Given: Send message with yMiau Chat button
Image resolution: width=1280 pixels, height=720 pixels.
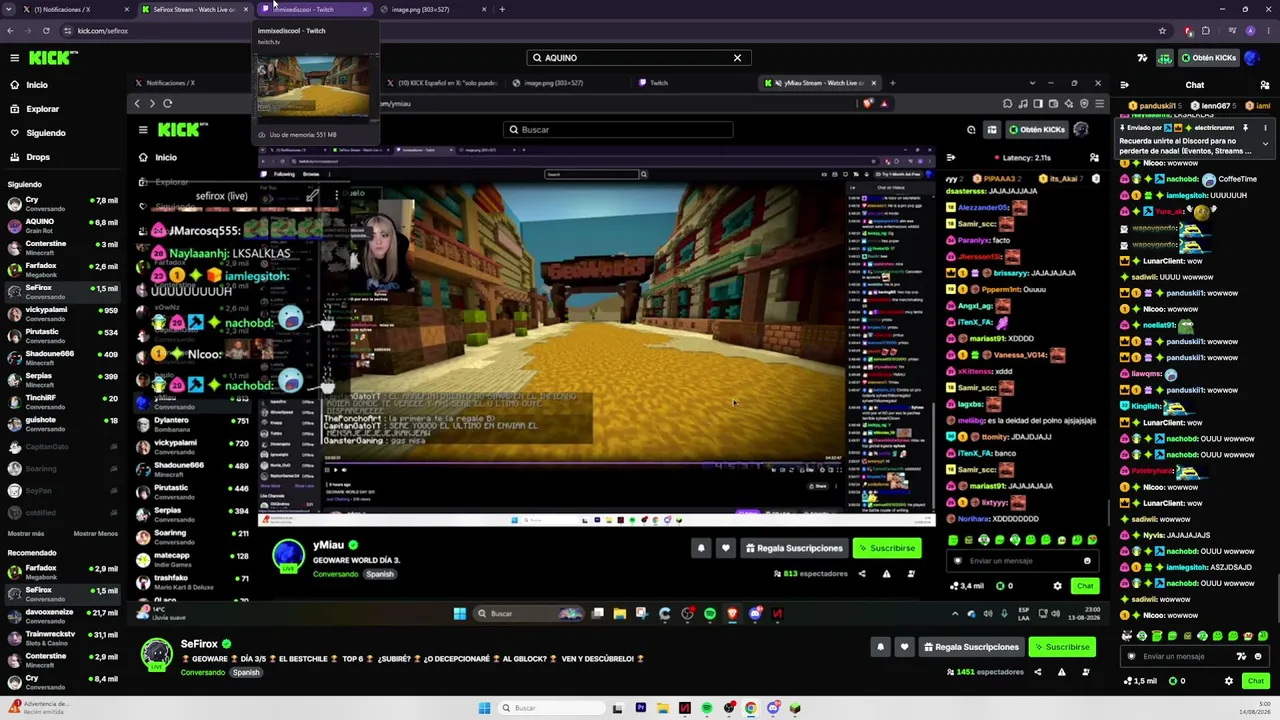Looking at the screenshot, I should (1084, 586).
